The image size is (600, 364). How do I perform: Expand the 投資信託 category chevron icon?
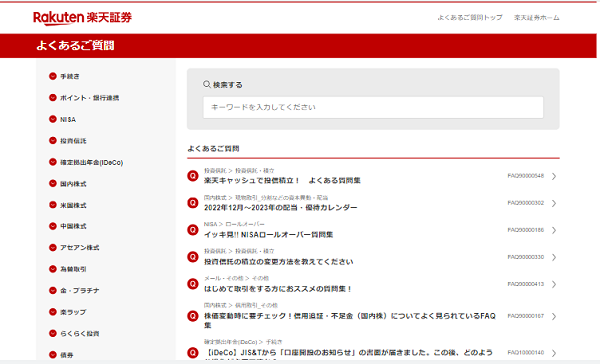tap(53, 140)
